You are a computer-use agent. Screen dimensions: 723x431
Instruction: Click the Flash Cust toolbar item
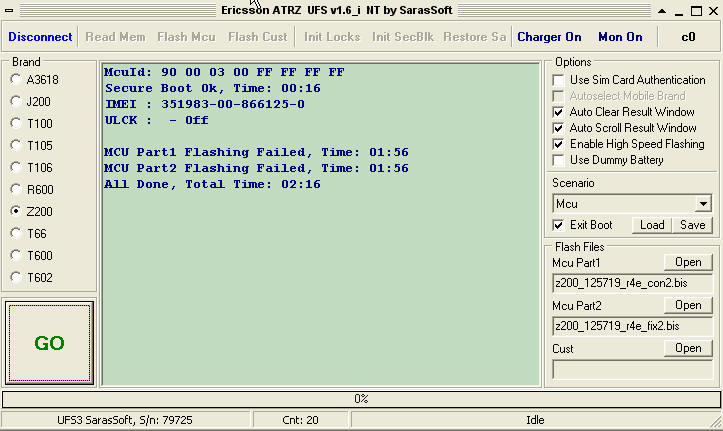(258, 37)
